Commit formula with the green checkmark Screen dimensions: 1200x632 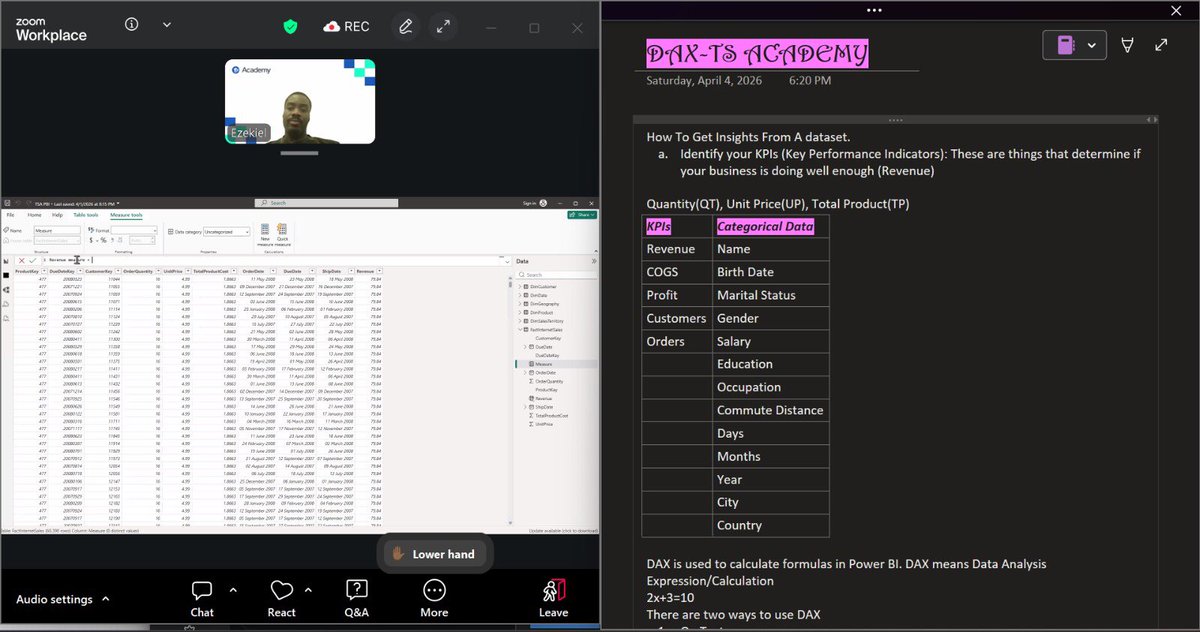[x=33, y=261]
